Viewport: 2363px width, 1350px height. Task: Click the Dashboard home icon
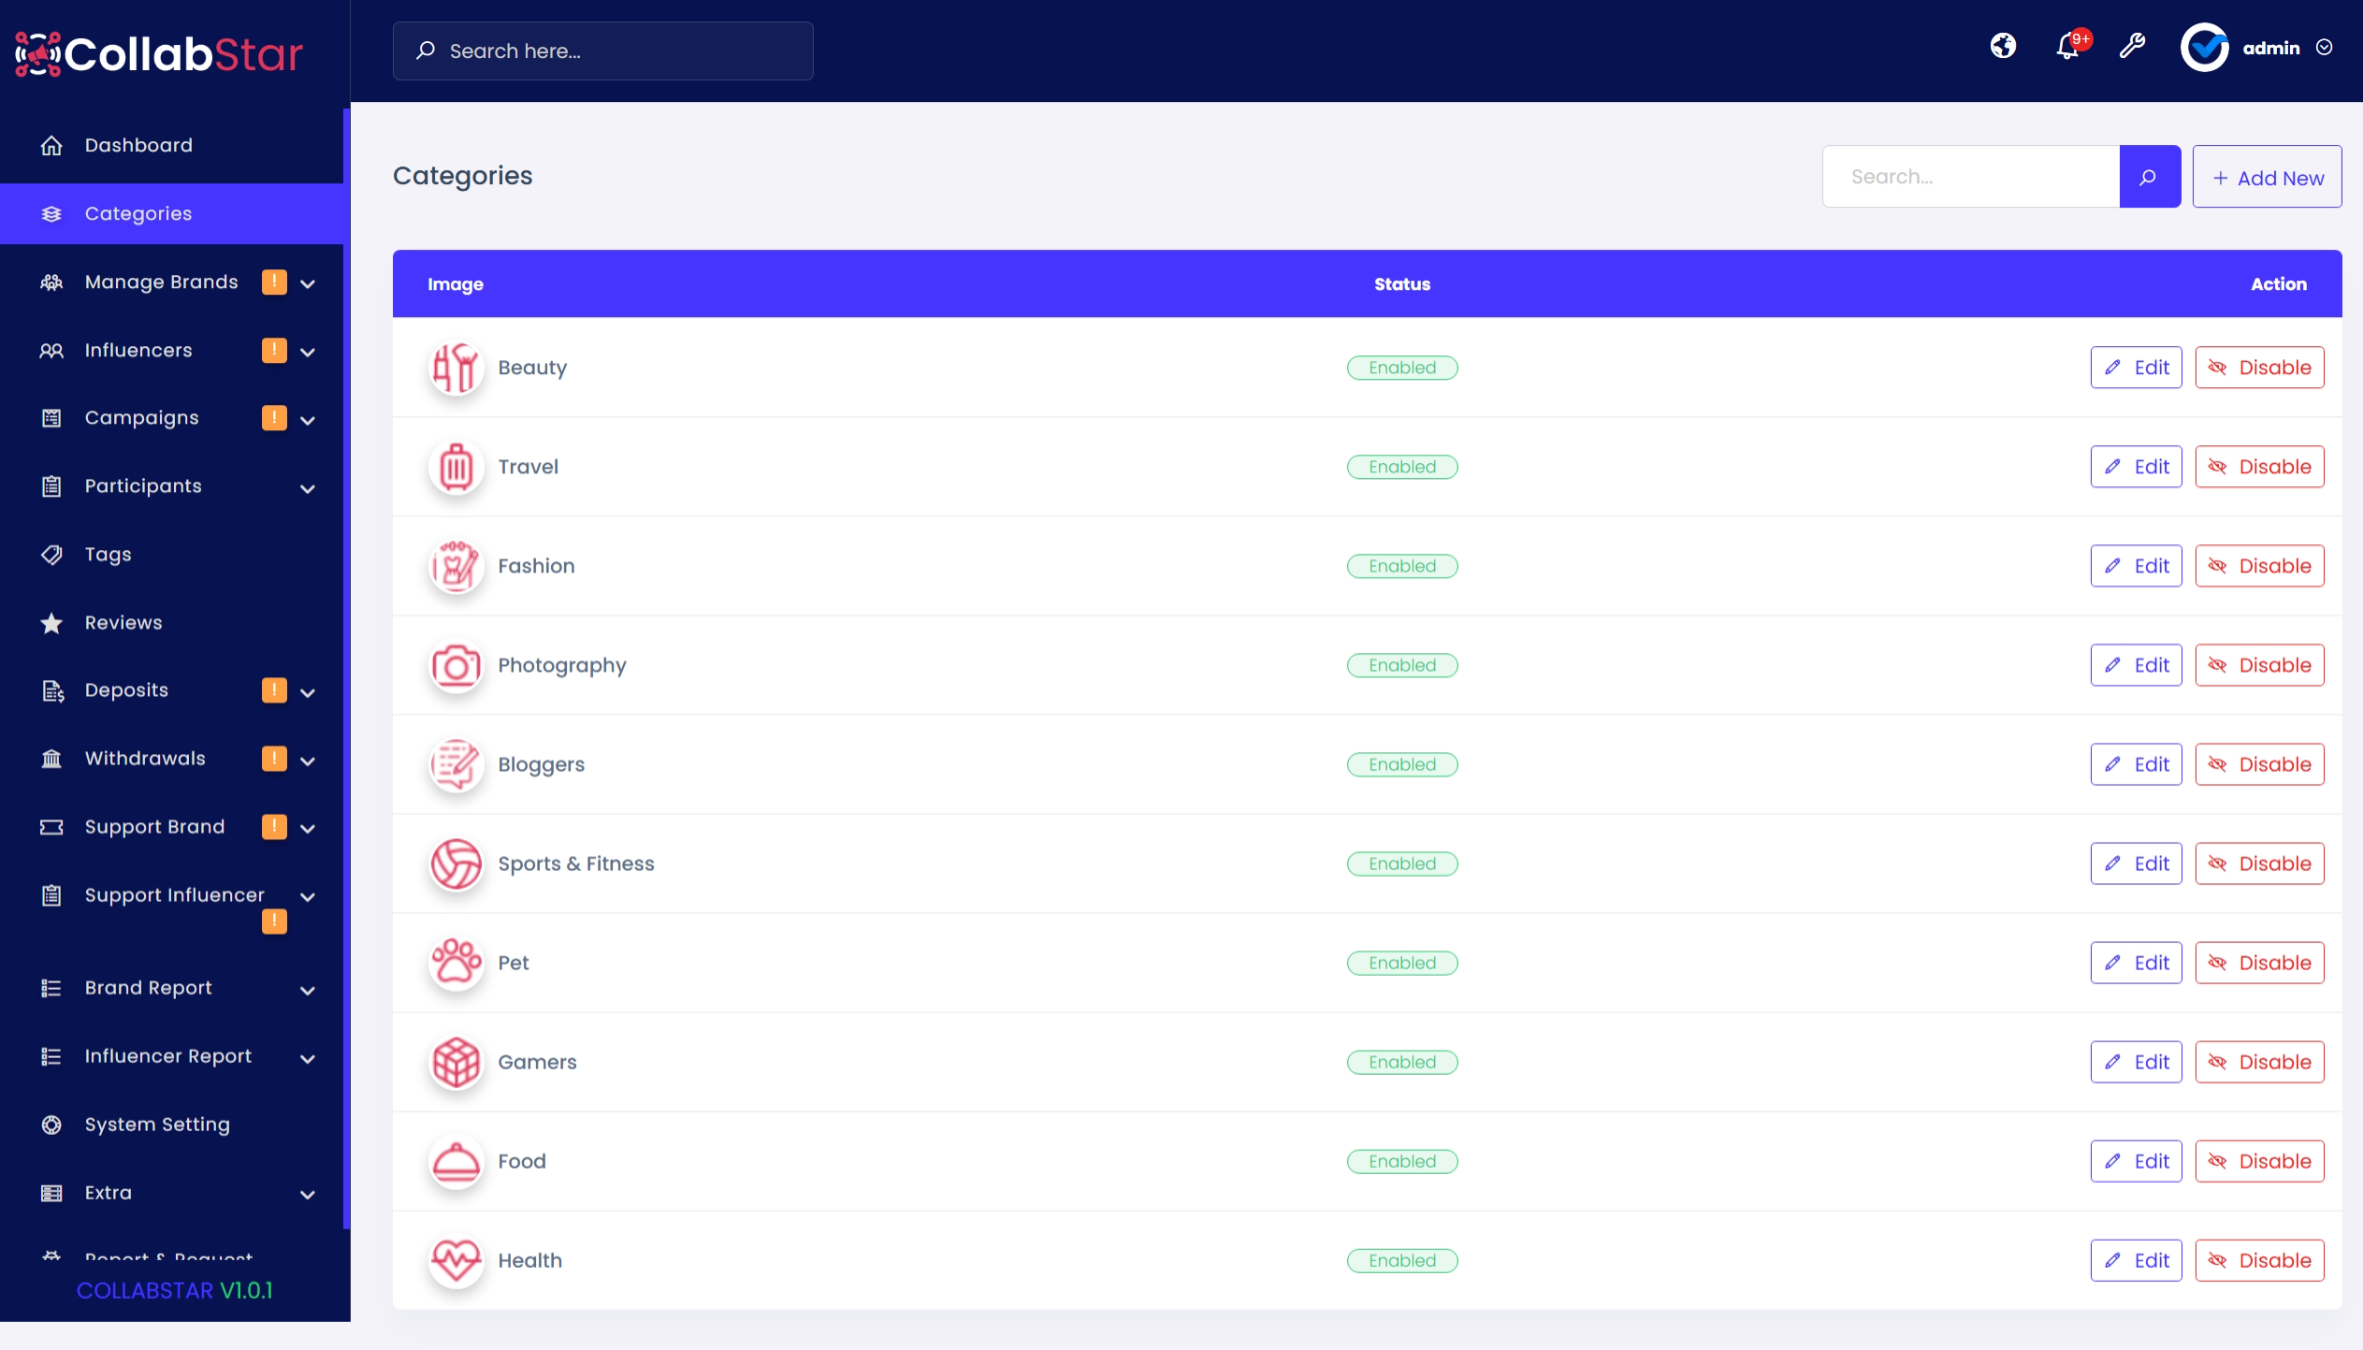(x=51, y=146)
